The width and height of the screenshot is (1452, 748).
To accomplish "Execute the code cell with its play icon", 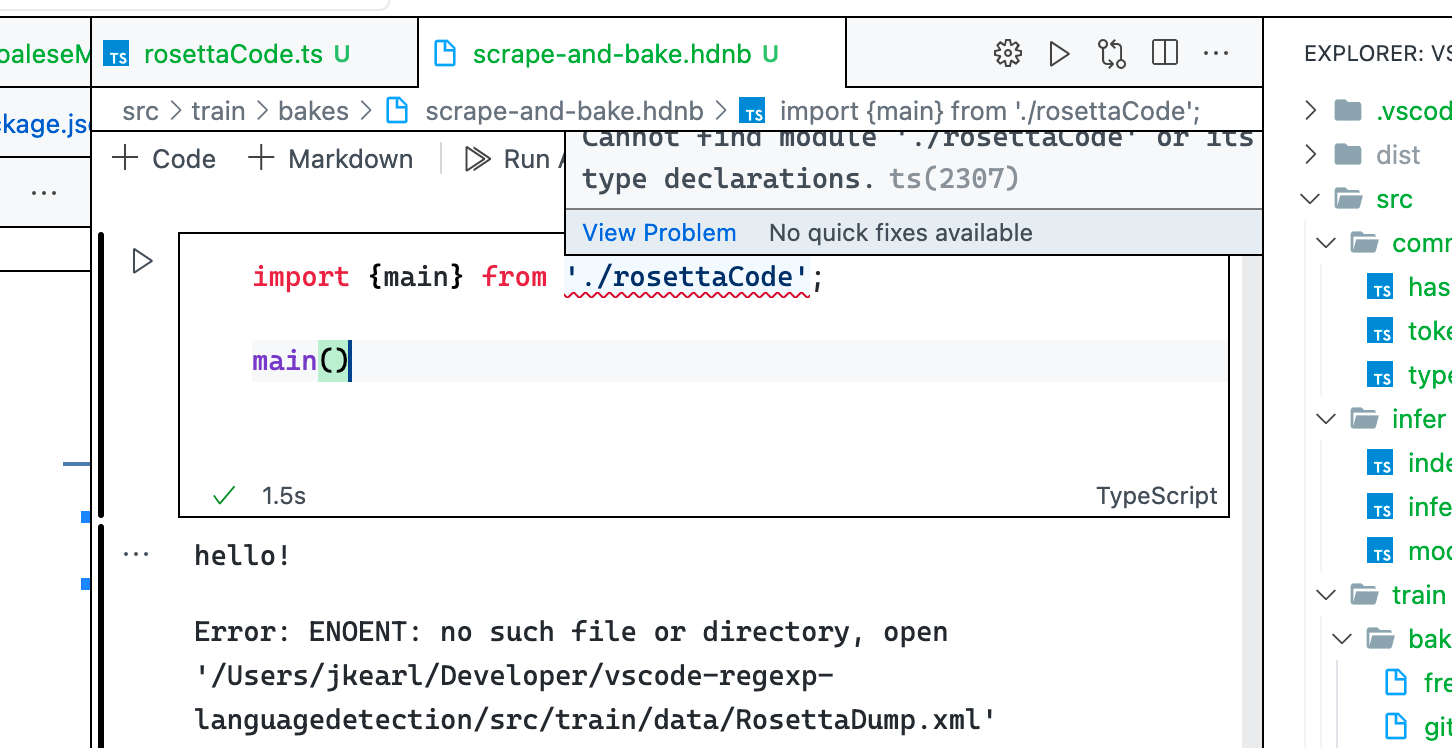I will coord(142,260).
